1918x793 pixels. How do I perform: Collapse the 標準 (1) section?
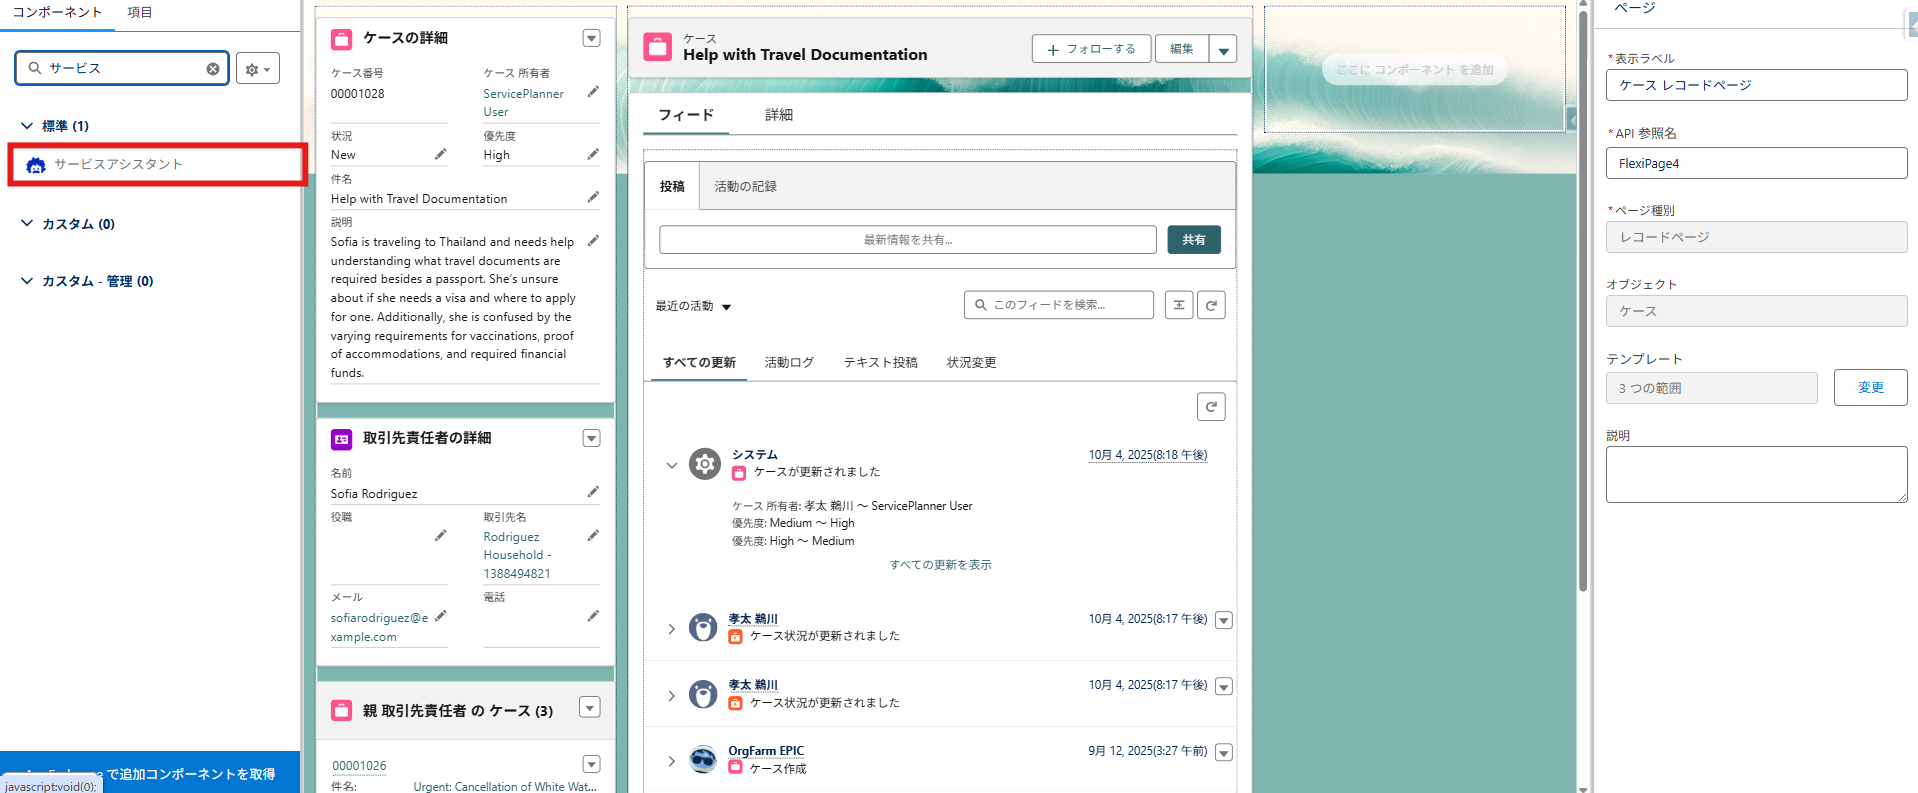tap(27, 126)
